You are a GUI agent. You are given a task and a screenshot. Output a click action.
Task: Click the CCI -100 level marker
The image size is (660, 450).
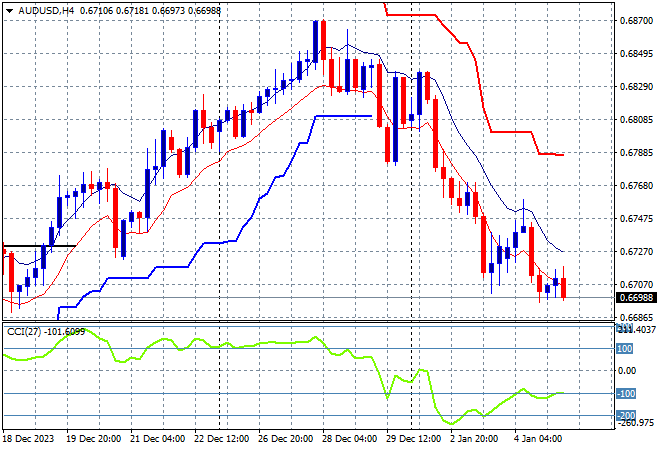pyautogui.click(x=626, y=394)
